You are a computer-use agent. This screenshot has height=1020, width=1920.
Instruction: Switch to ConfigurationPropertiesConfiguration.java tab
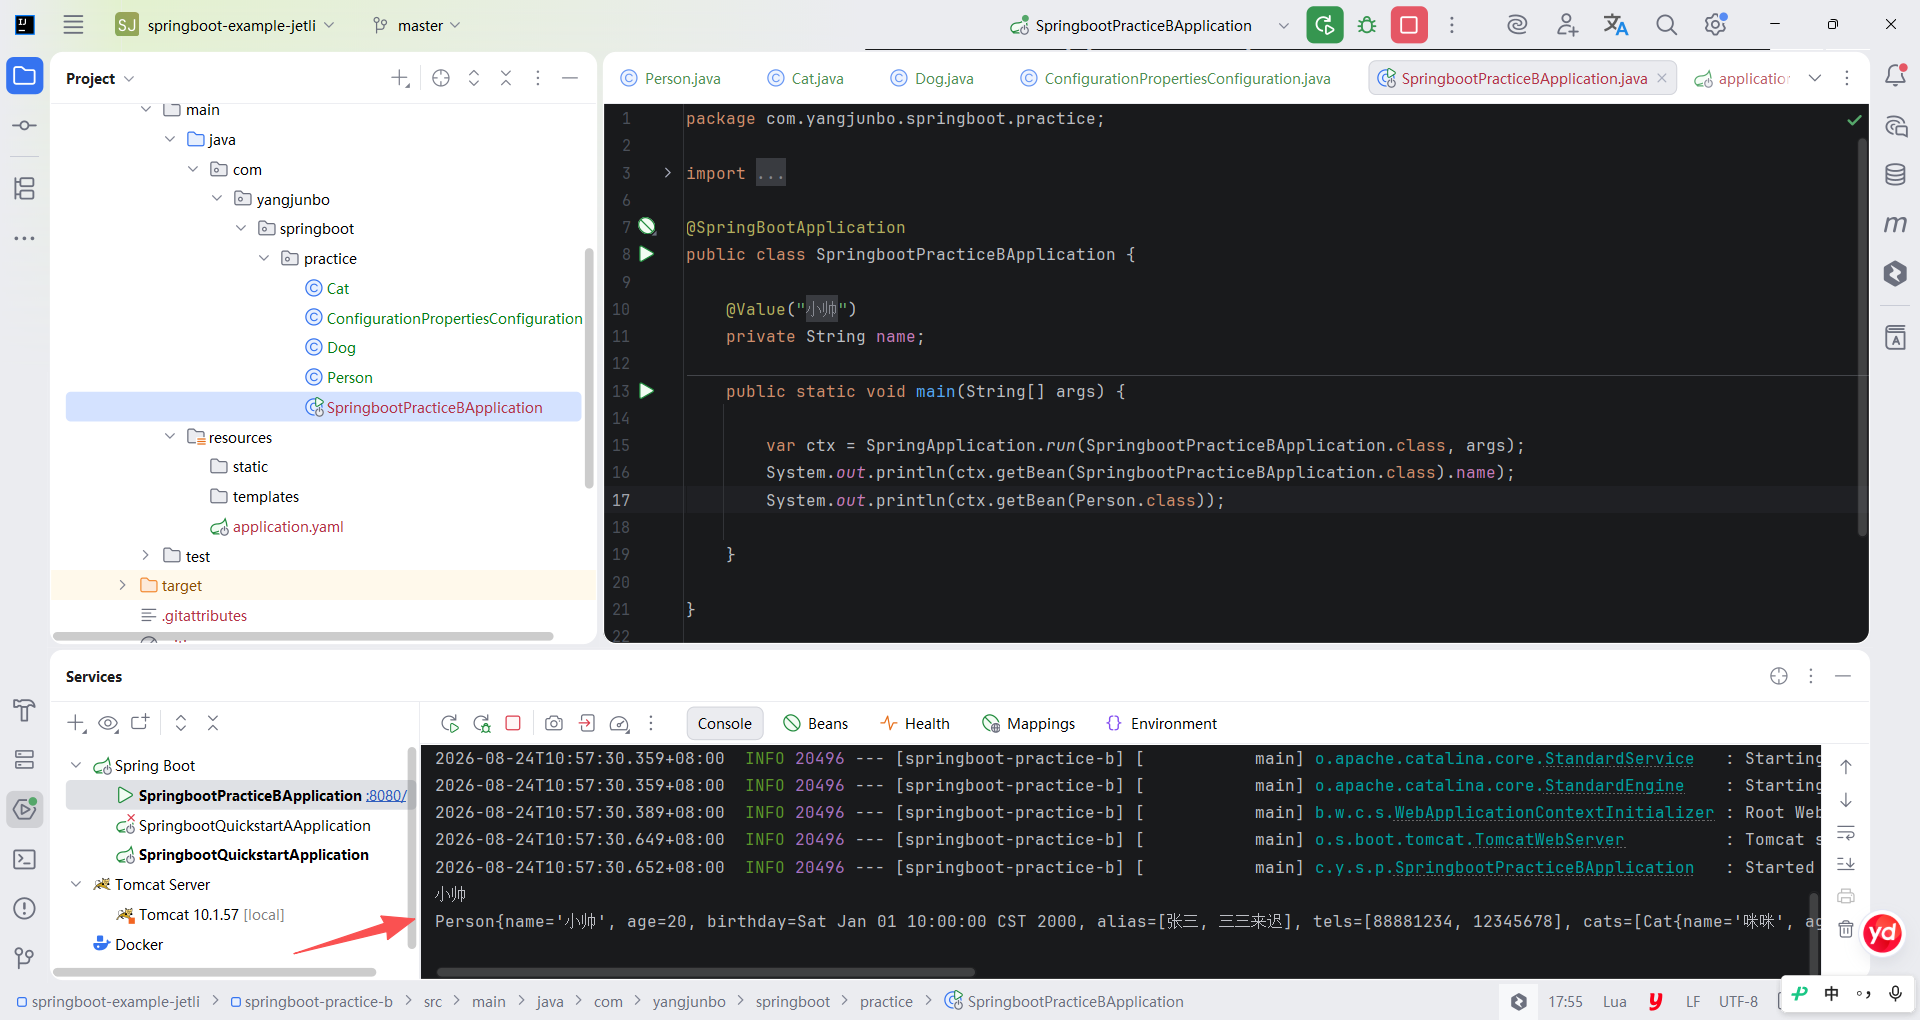1175,78
